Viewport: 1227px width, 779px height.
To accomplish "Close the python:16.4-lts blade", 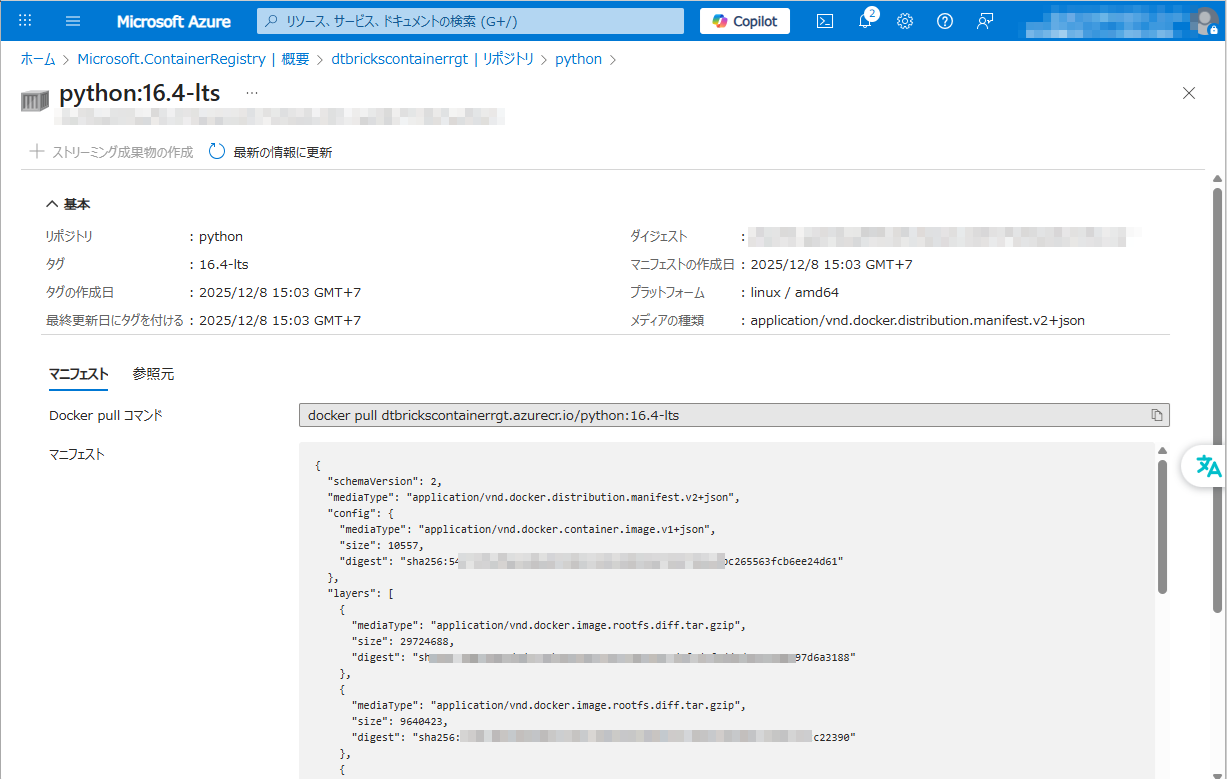I will (1189, 93).
